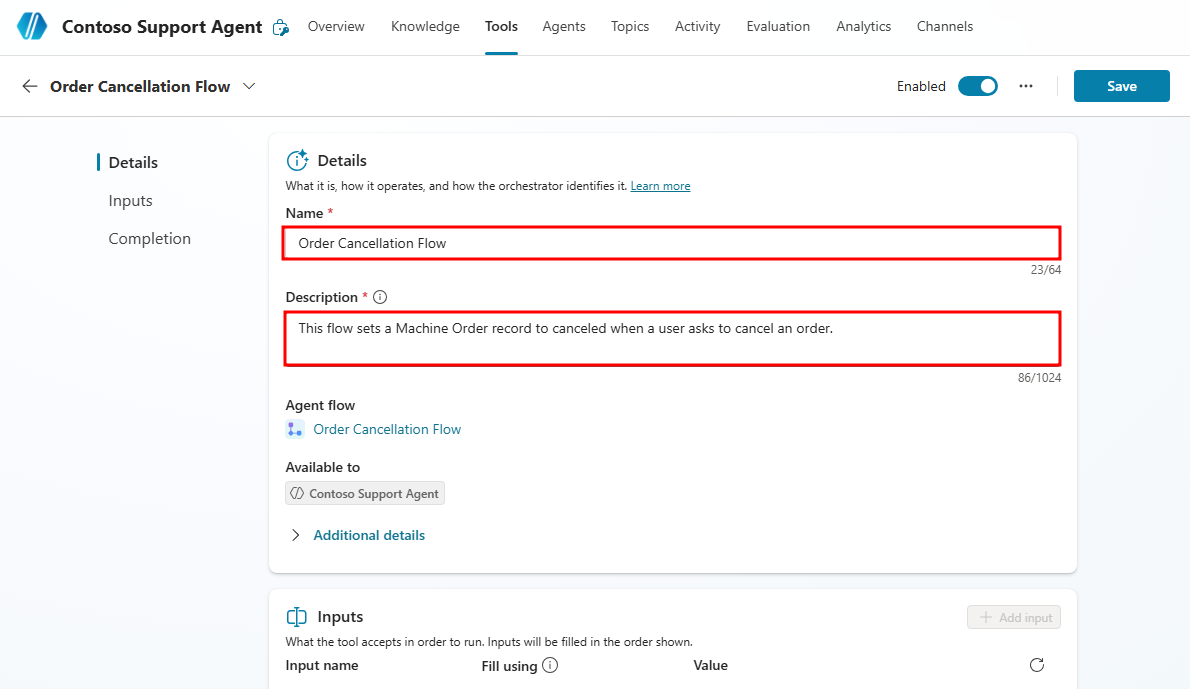This screenshot has height=689, width=1190.
Task: Click the Input name column header
Action: click(322, 665)
